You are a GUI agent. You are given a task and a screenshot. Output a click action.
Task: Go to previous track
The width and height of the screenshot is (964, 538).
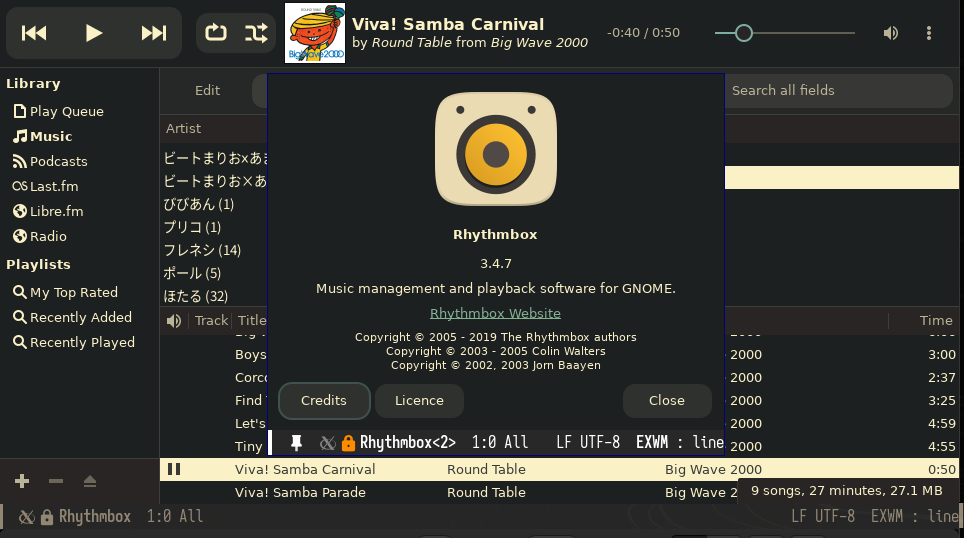pyautogui.click(x=34, y=33)
